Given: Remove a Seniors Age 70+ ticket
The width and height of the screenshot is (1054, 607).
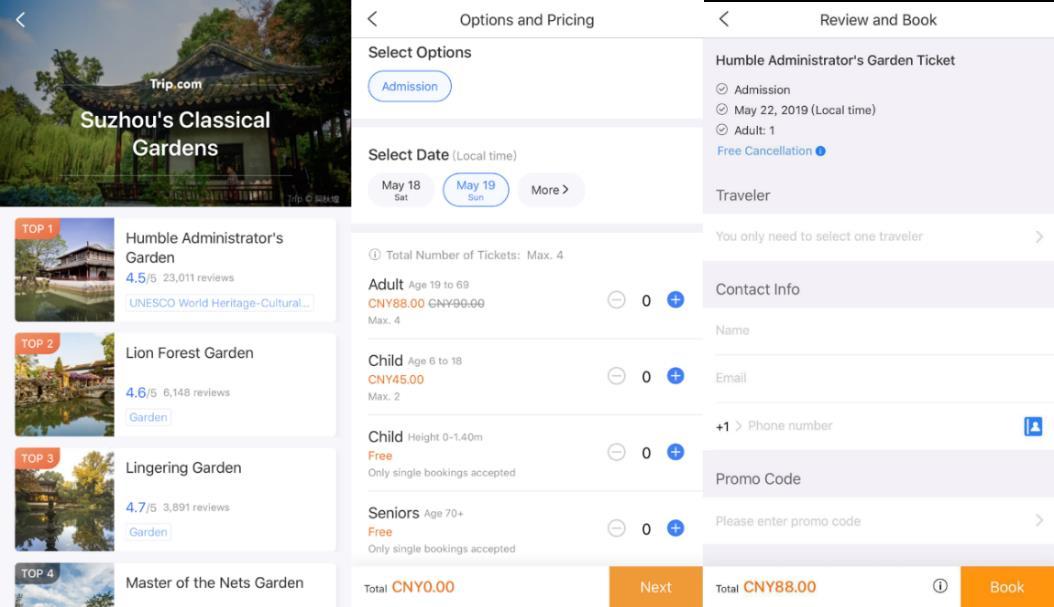Looking at the screenshot, I should tap(616, 528).
